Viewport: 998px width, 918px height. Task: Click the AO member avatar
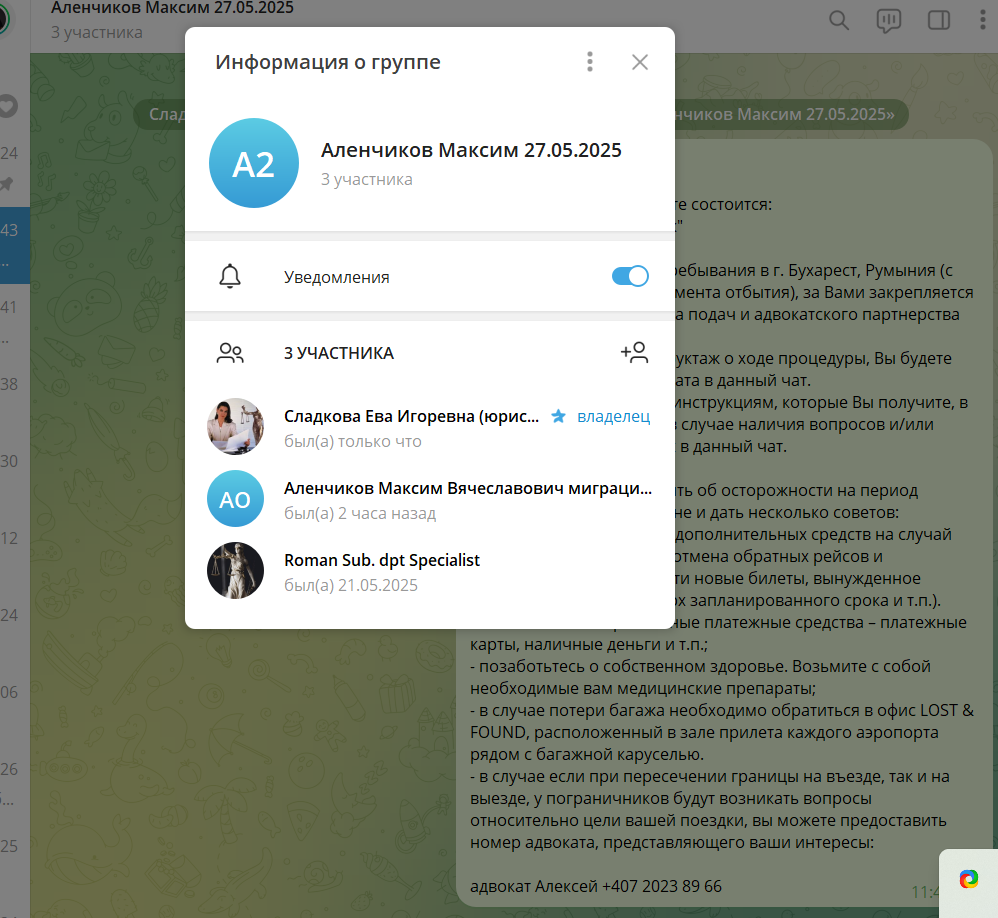pyautogui.click(x=235, y=498)
